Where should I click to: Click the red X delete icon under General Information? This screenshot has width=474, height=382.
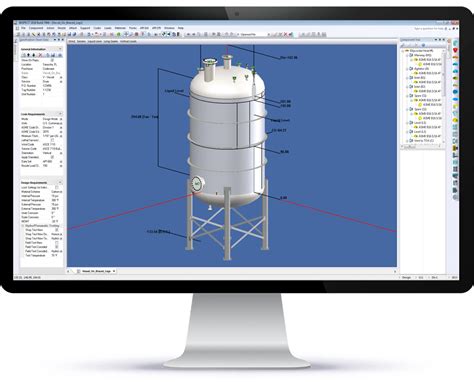[40, 55]
